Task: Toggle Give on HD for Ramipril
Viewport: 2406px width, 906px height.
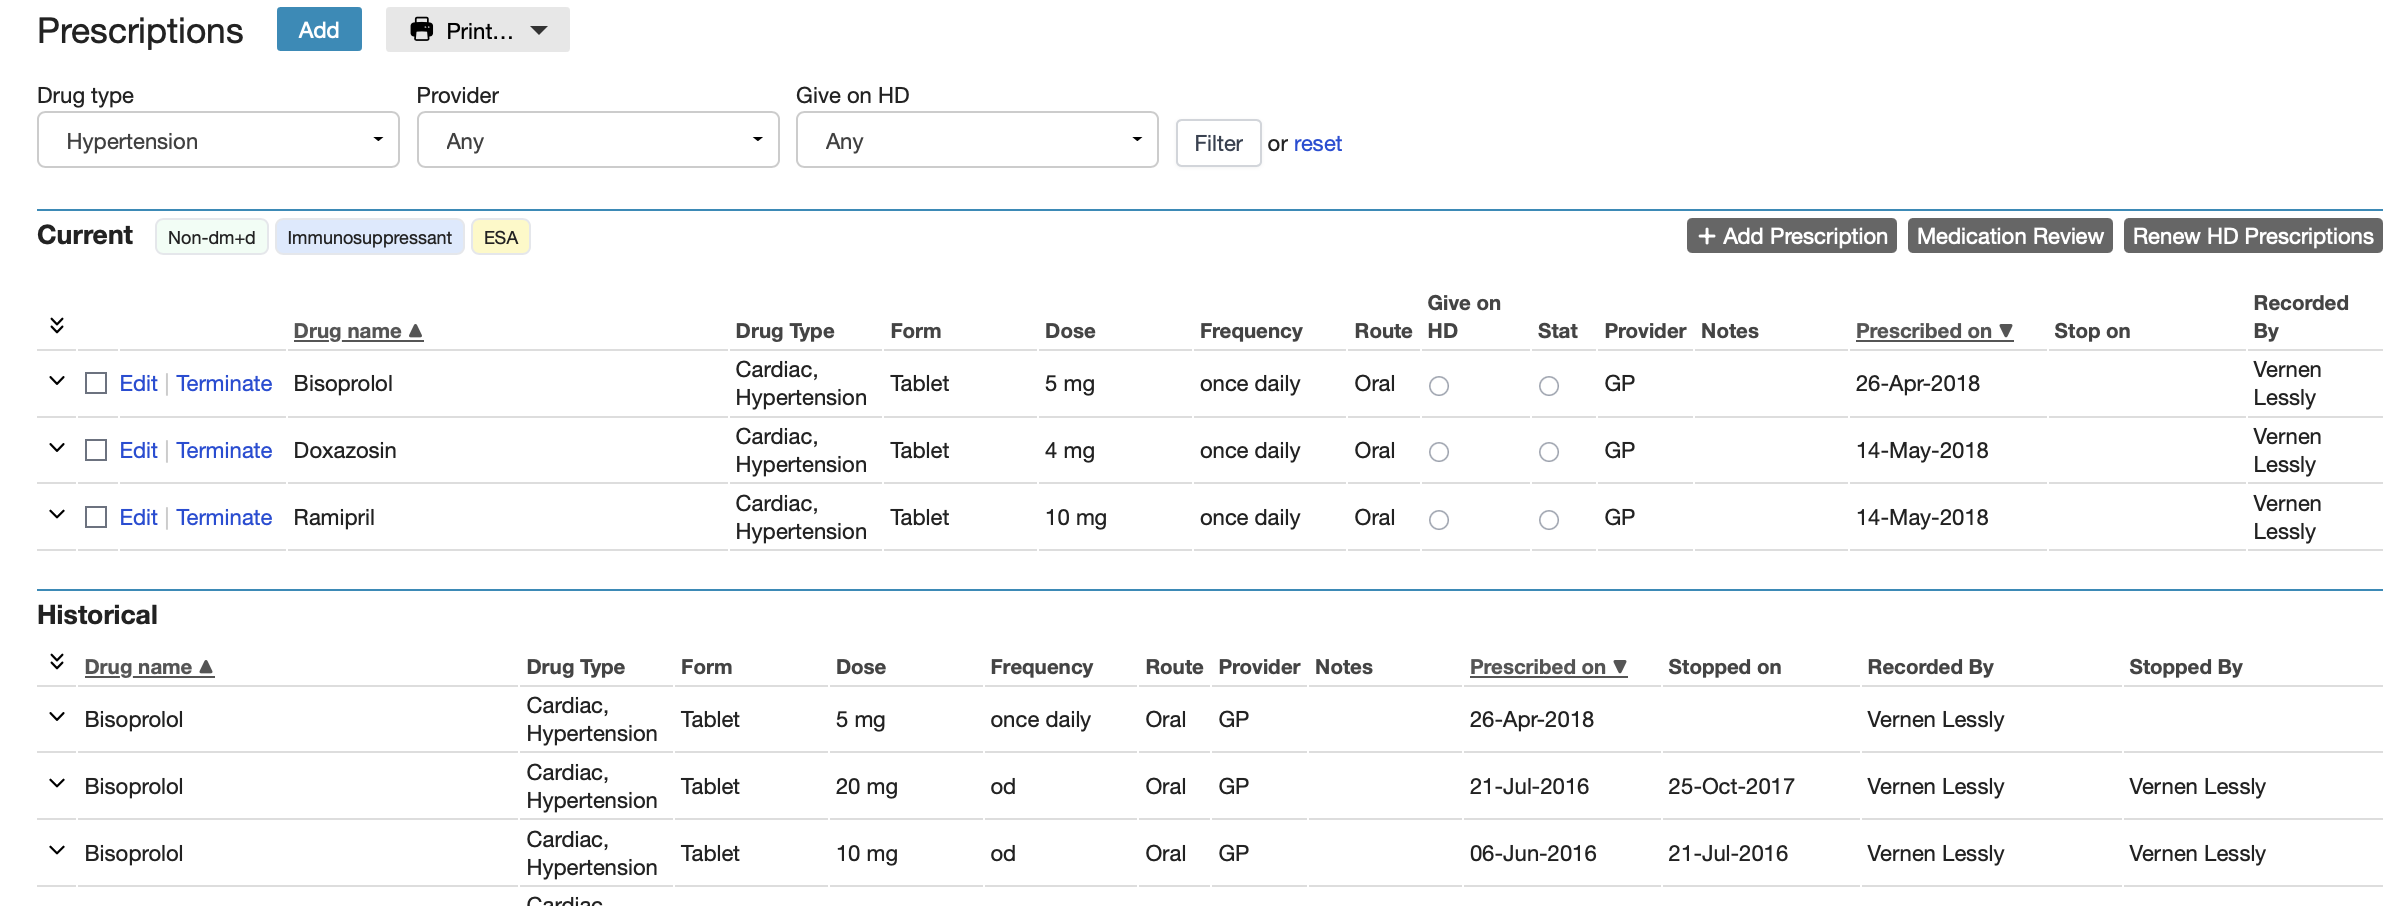Action: click(1439, 520)
